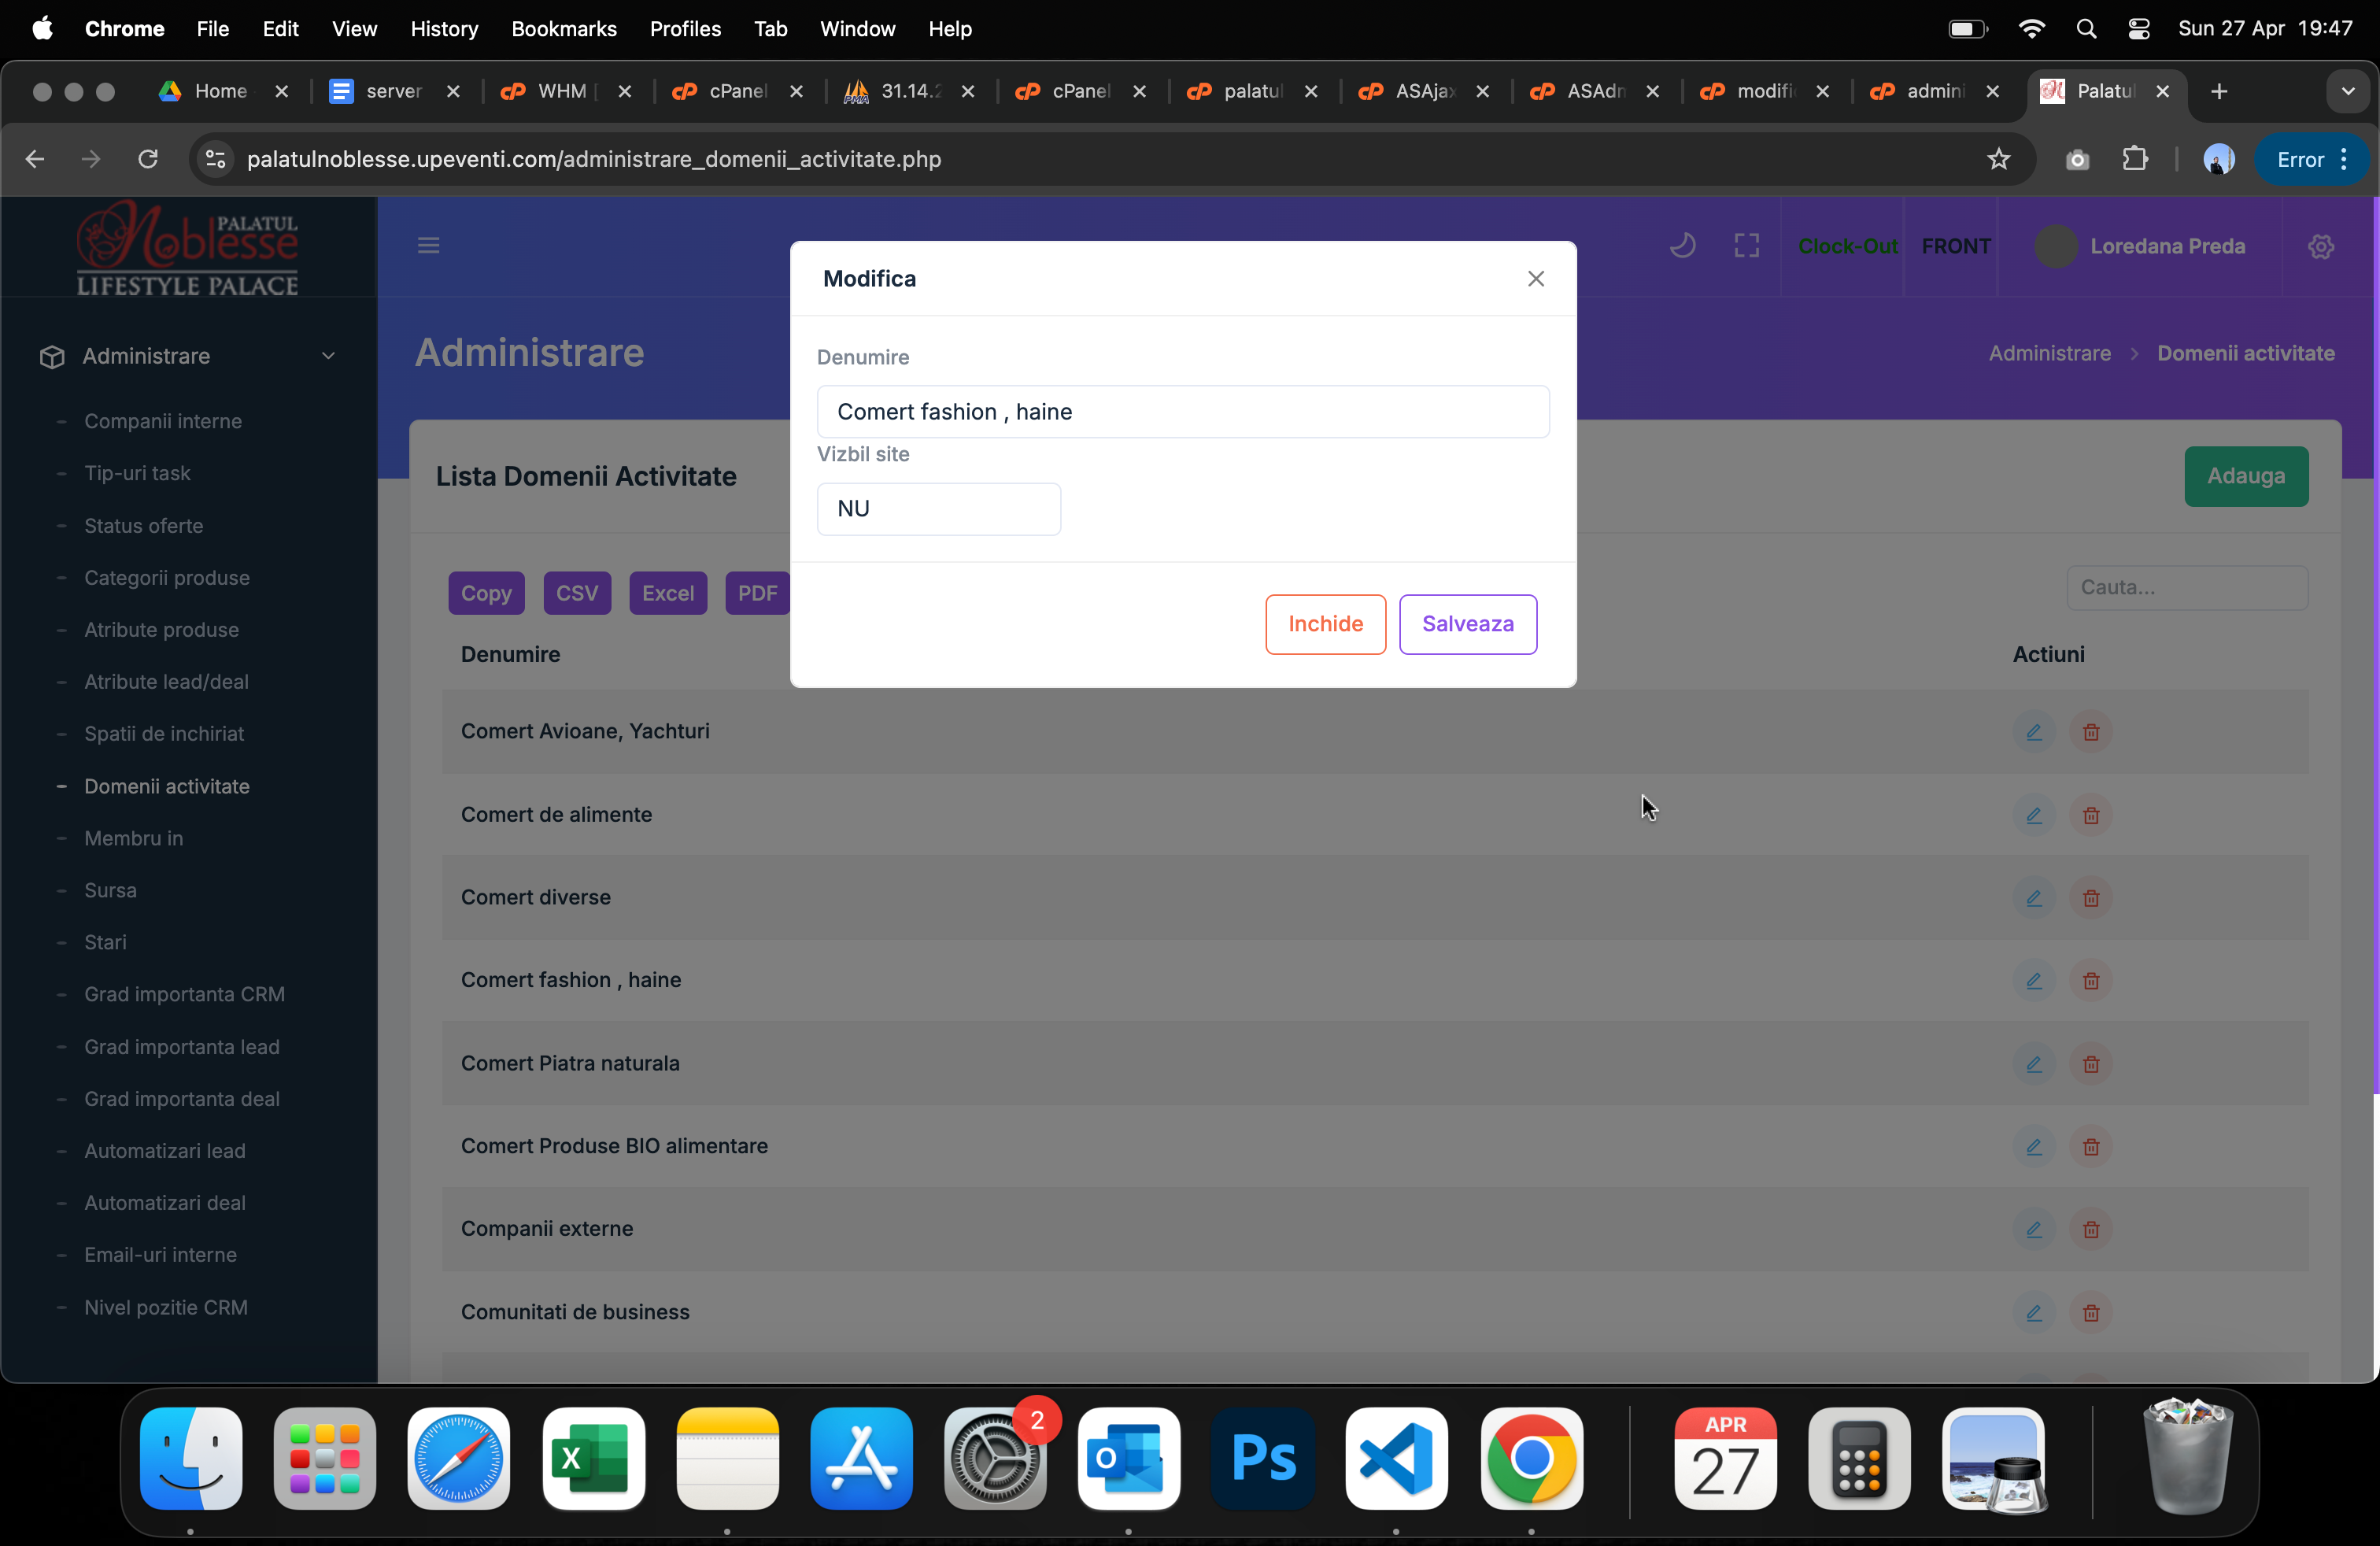Open Chrome extensions puzzle icon
This screenshot has width=2380, height=1546.
pos(2134,159)
